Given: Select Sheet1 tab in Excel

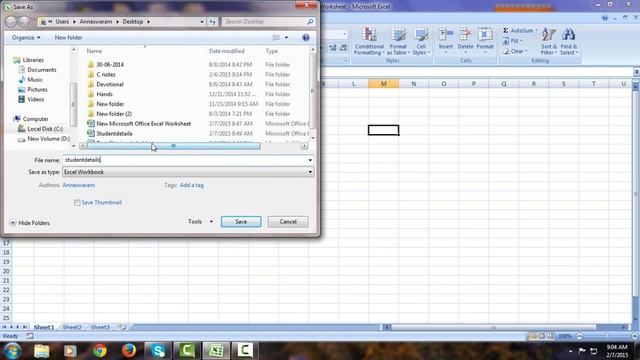Looking at the screenshot, I should click(x=44, y=327).
